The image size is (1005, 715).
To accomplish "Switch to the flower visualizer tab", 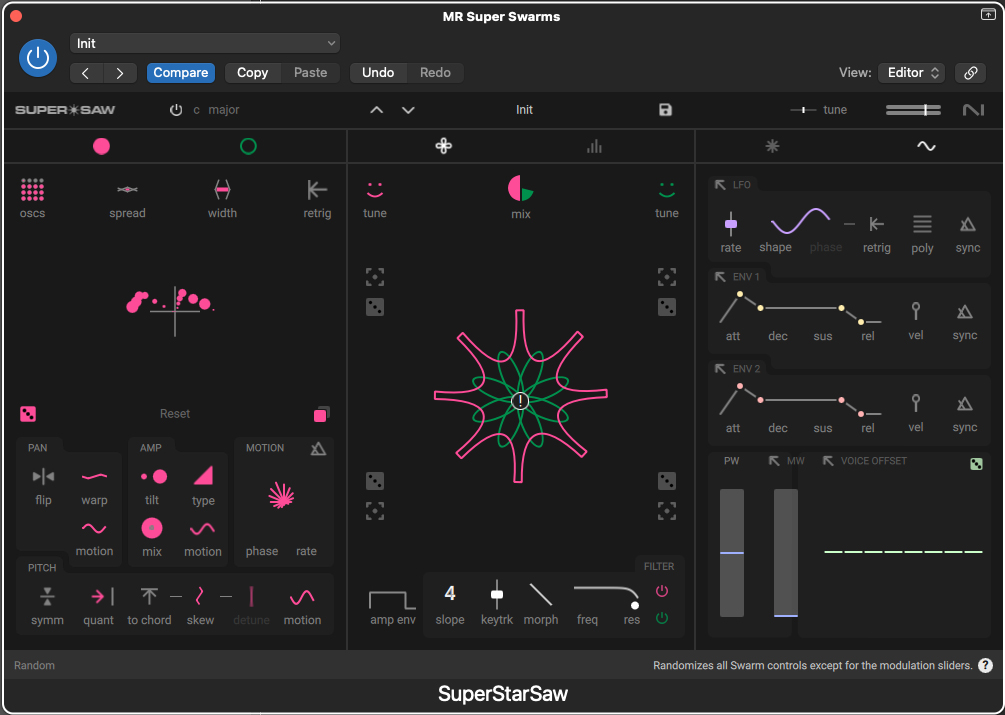I will (x=444, y=147).
